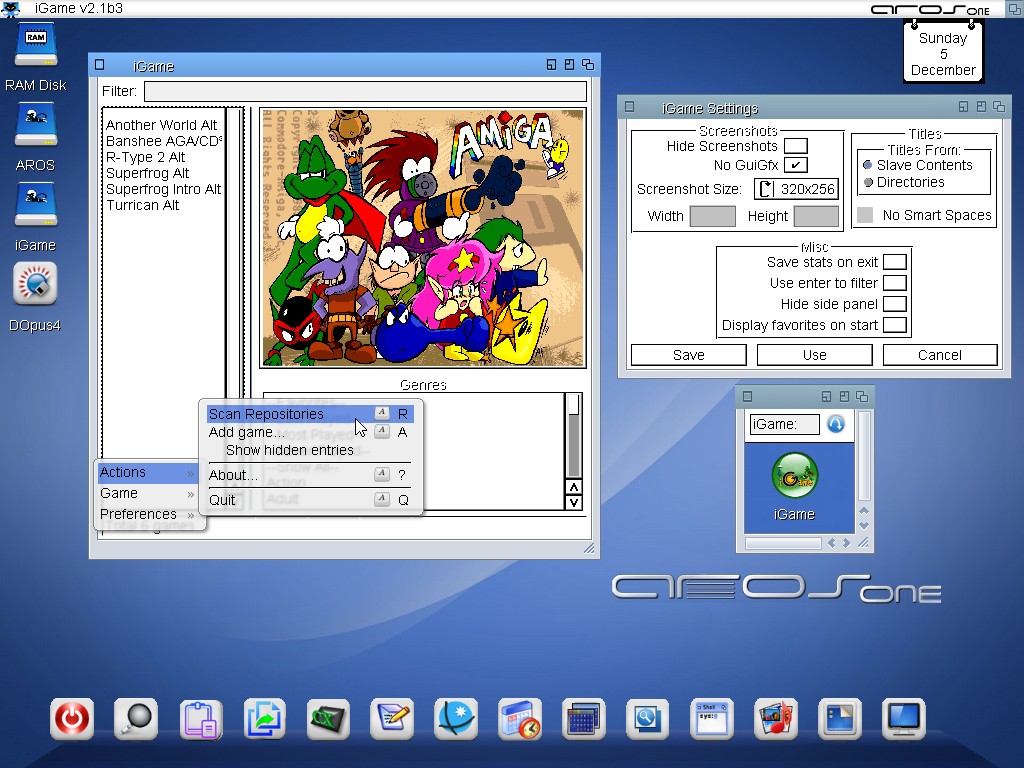Launch the Shell terminal from the dock
Image resolution: width=1024 pixels, height=768 pixels.
coord(710,719)
